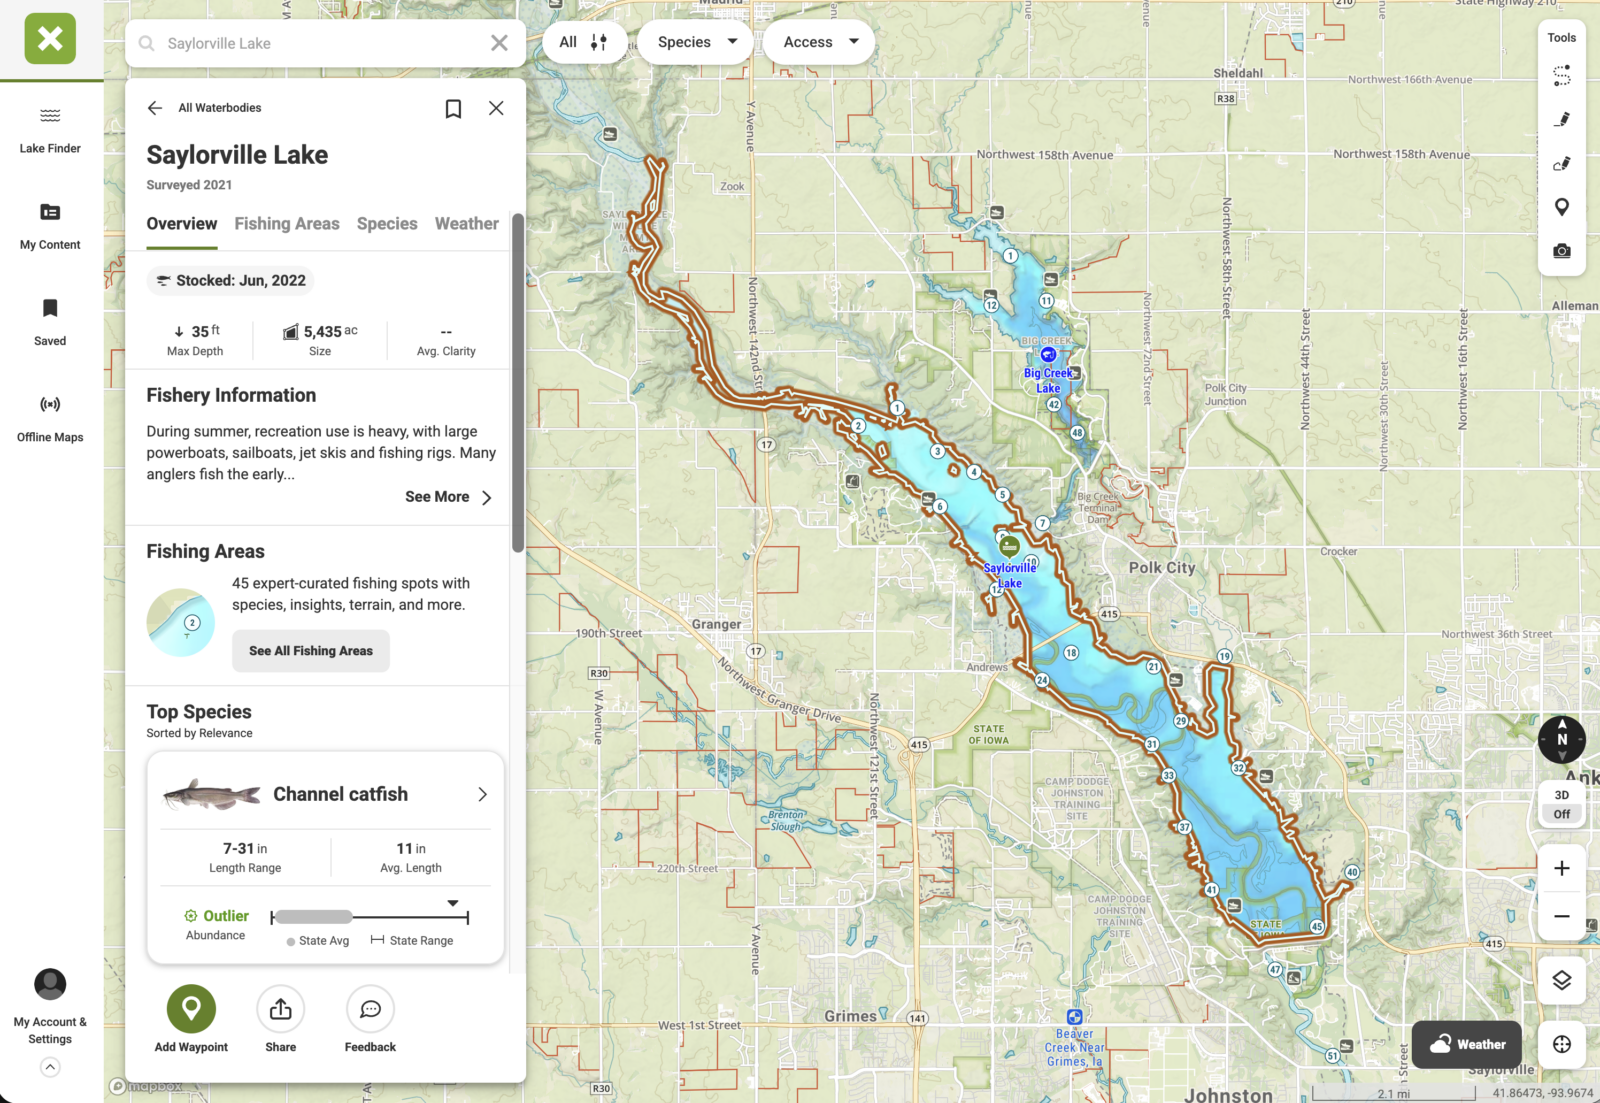Click the Share icon button

pyautogui.click(x=281, y=1010)
